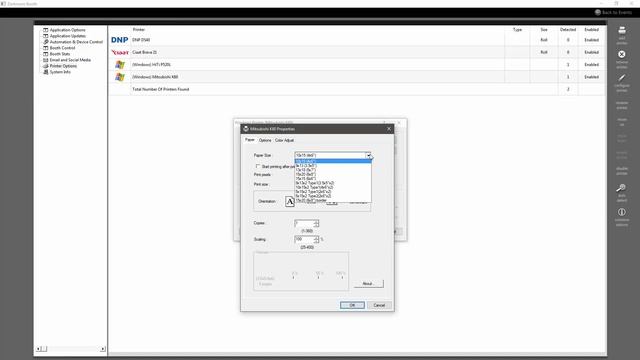640x360 pixels.
Task: Click the Citizen logo icon in printer list
Action: 120,52
